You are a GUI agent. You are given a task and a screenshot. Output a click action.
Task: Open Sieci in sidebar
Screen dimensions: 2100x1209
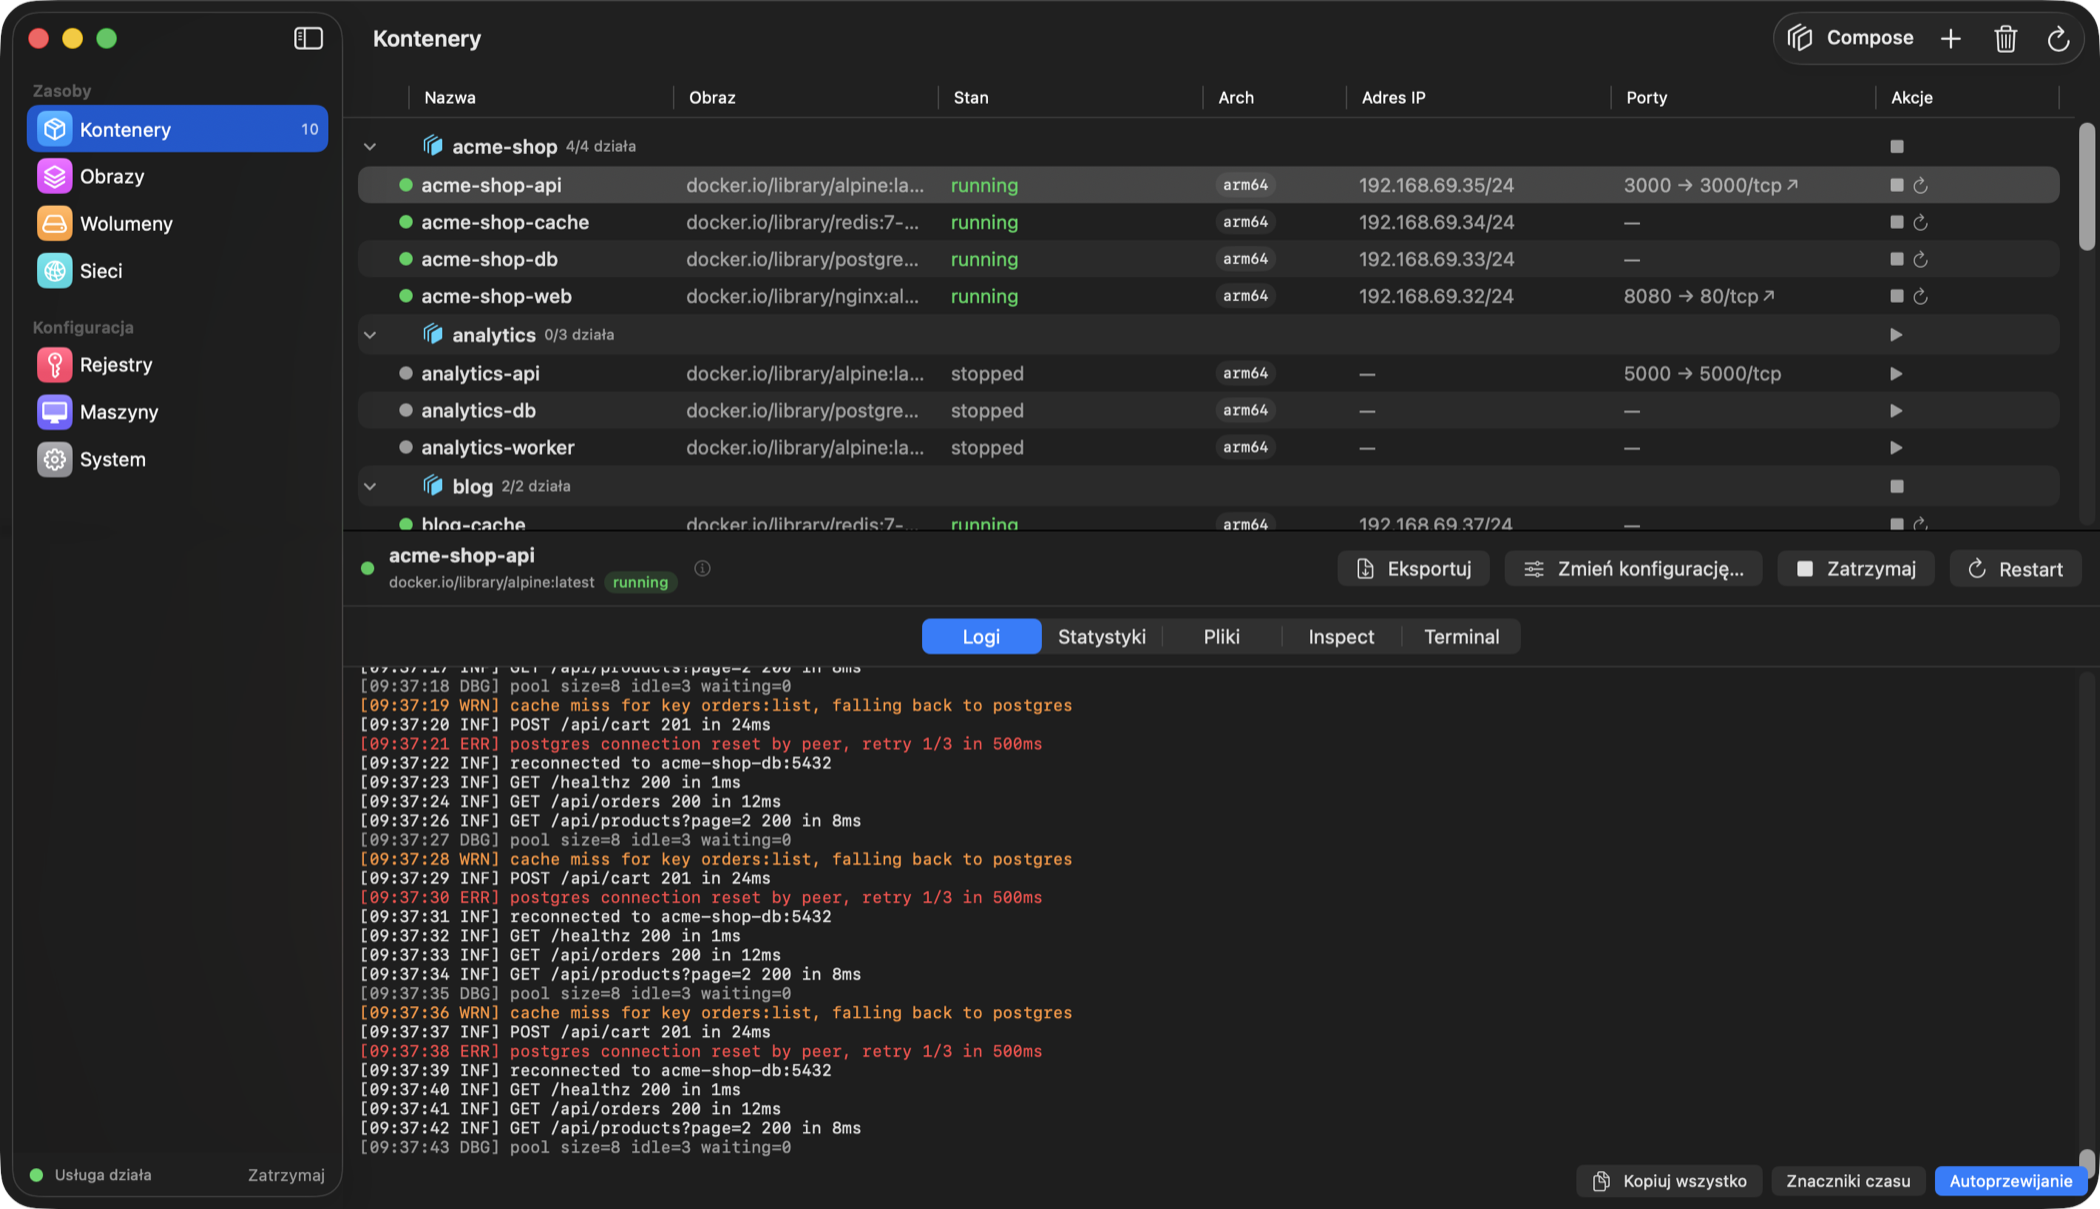coord(177,270)
